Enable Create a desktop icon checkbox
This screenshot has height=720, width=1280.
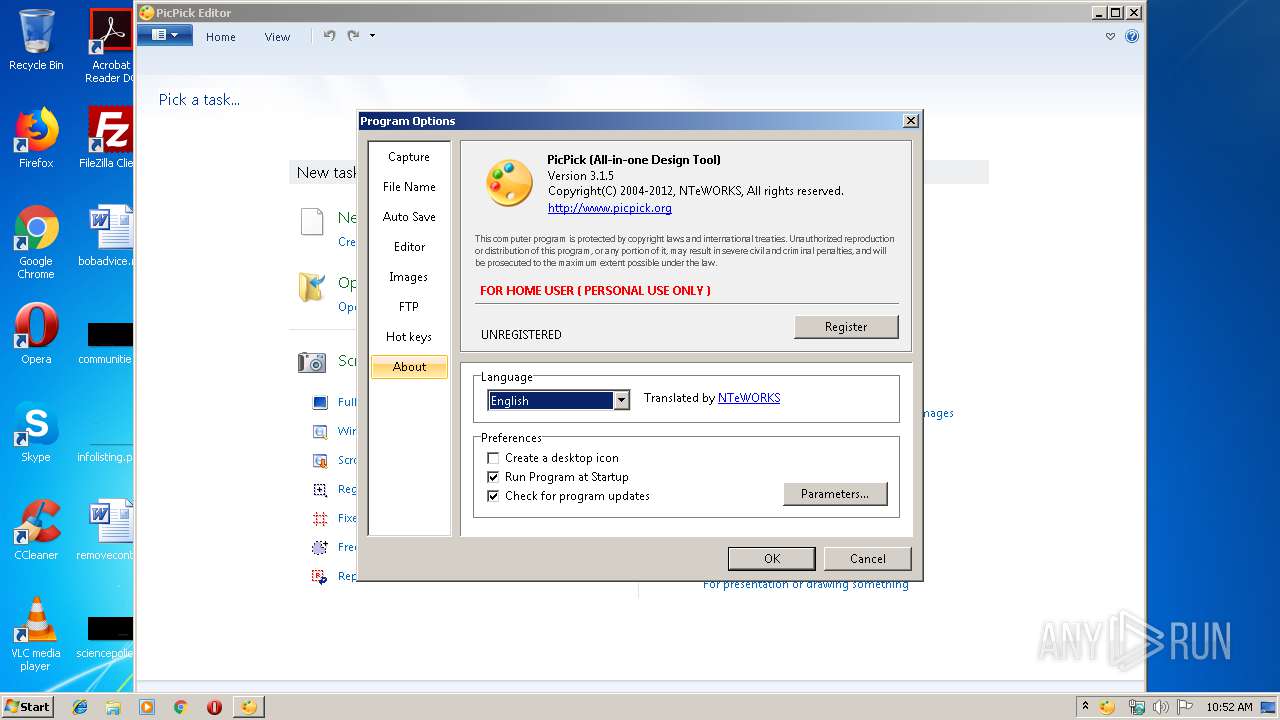pos(493,458)
